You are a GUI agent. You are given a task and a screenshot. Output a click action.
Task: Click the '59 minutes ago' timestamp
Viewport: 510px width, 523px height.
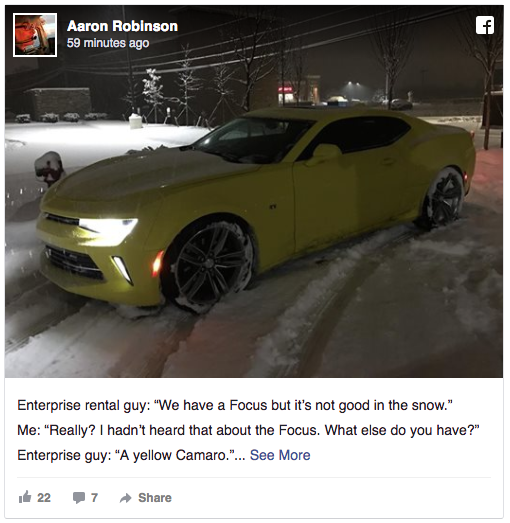click(108, 43)
